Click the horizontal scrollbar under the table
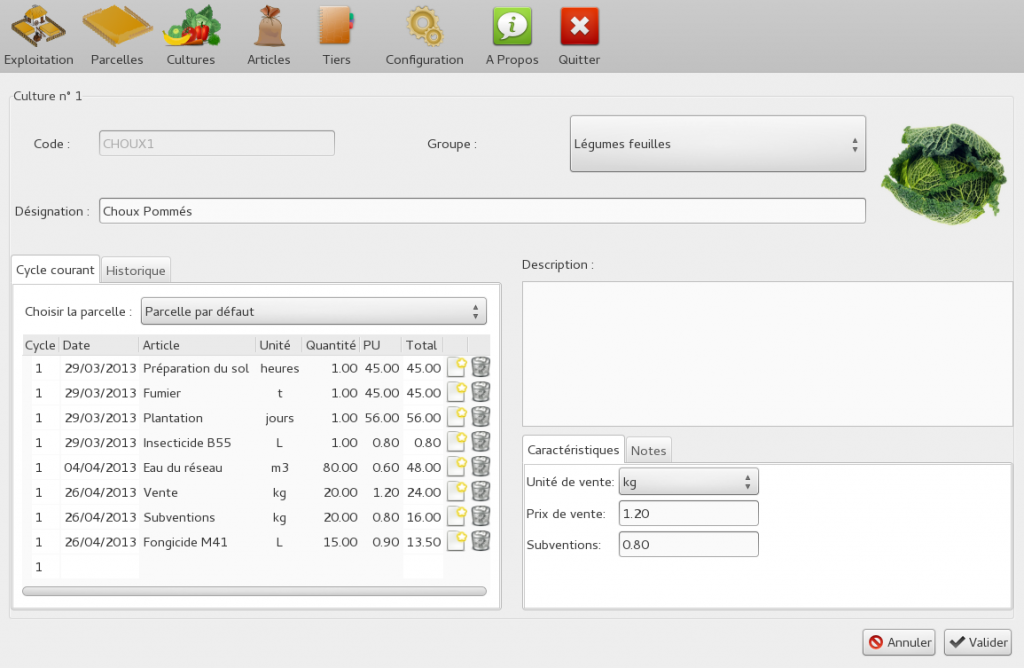1024x668 pixels. point(254,591)
